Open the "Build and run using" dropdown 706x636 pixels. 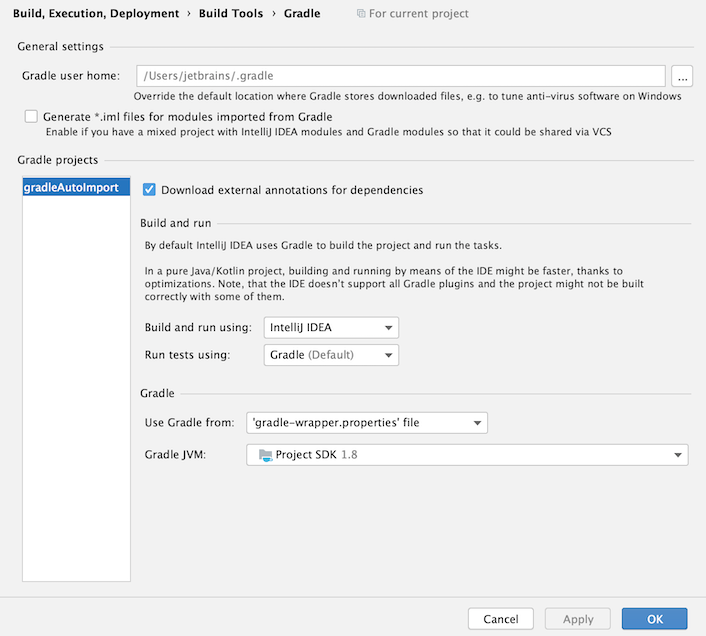tap(331, 328)
